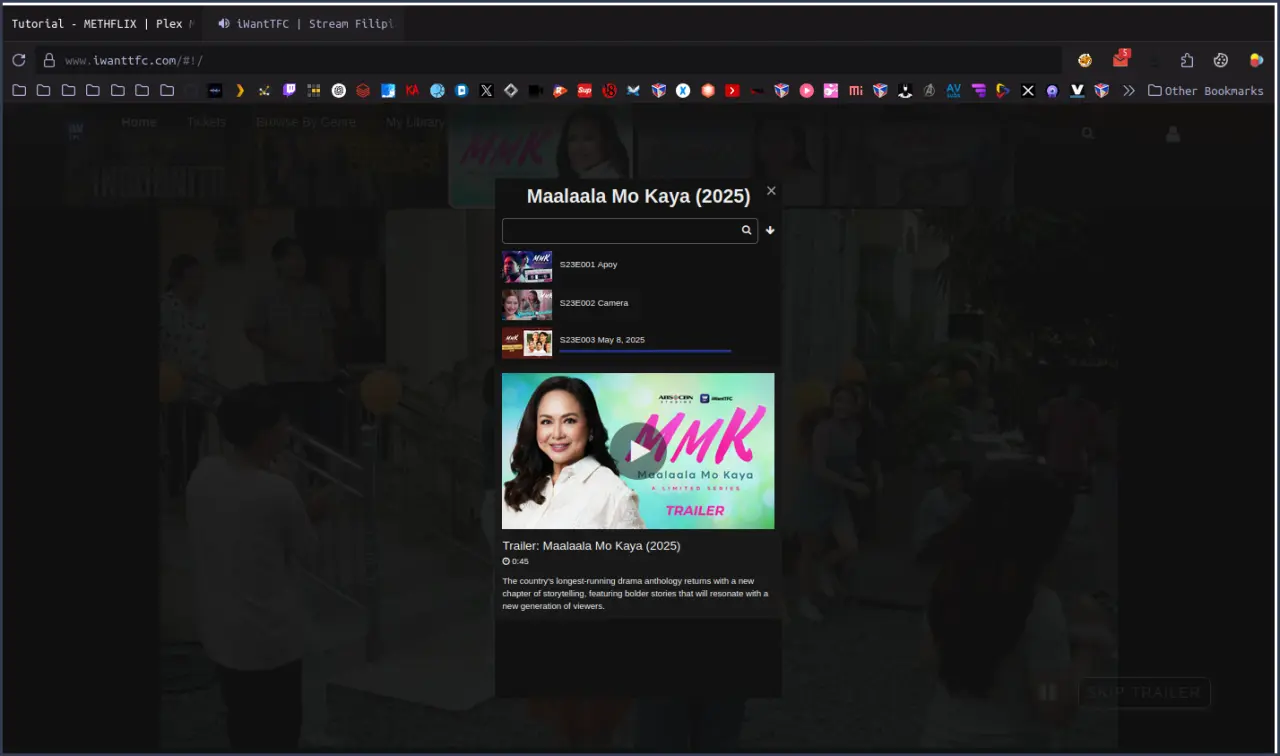Open the red YouTube-style arrow bookmark

coord(732,90)
